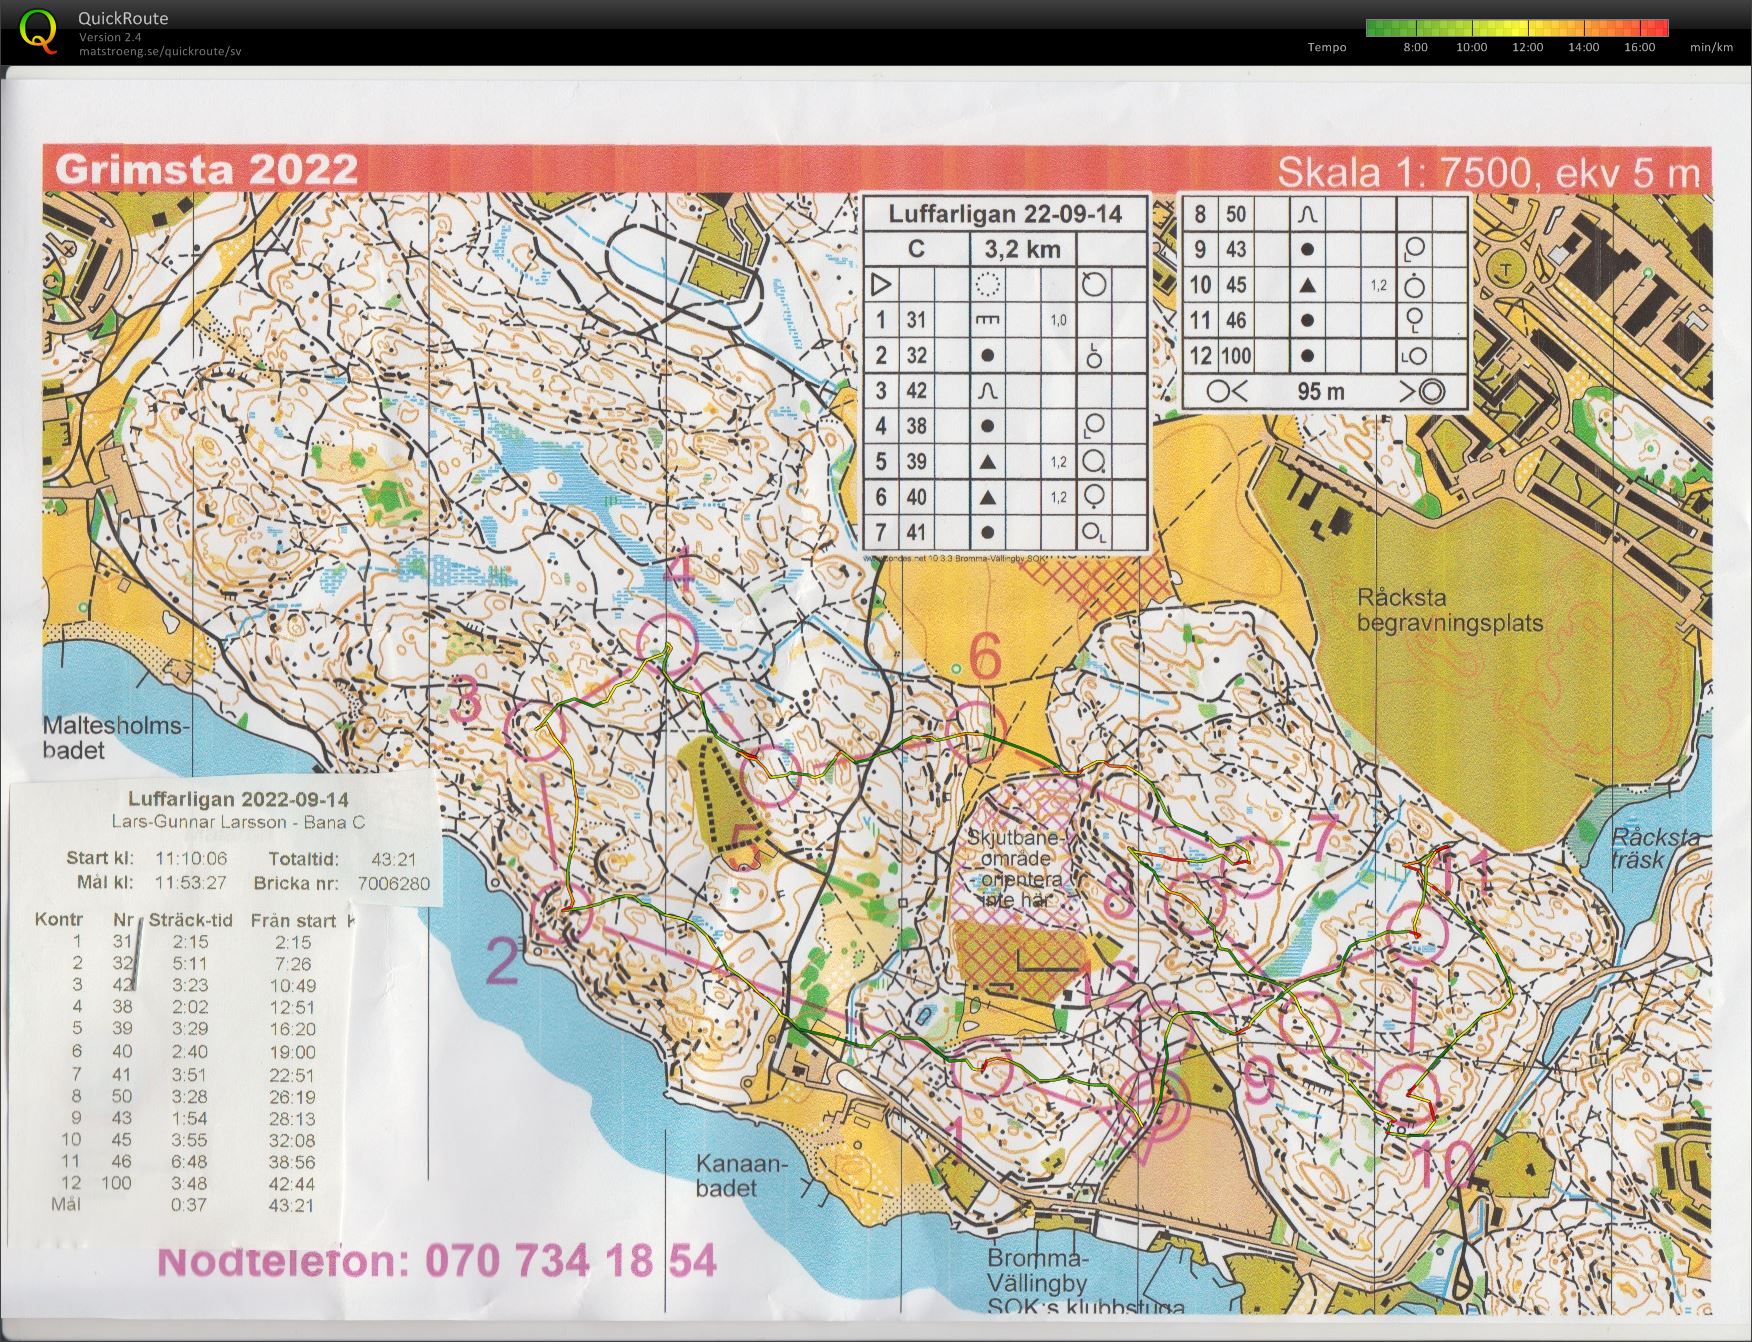The image size is (1752, 1342).
Task: Click the ruin symbol in control 31 row
Action: [988, 320]
